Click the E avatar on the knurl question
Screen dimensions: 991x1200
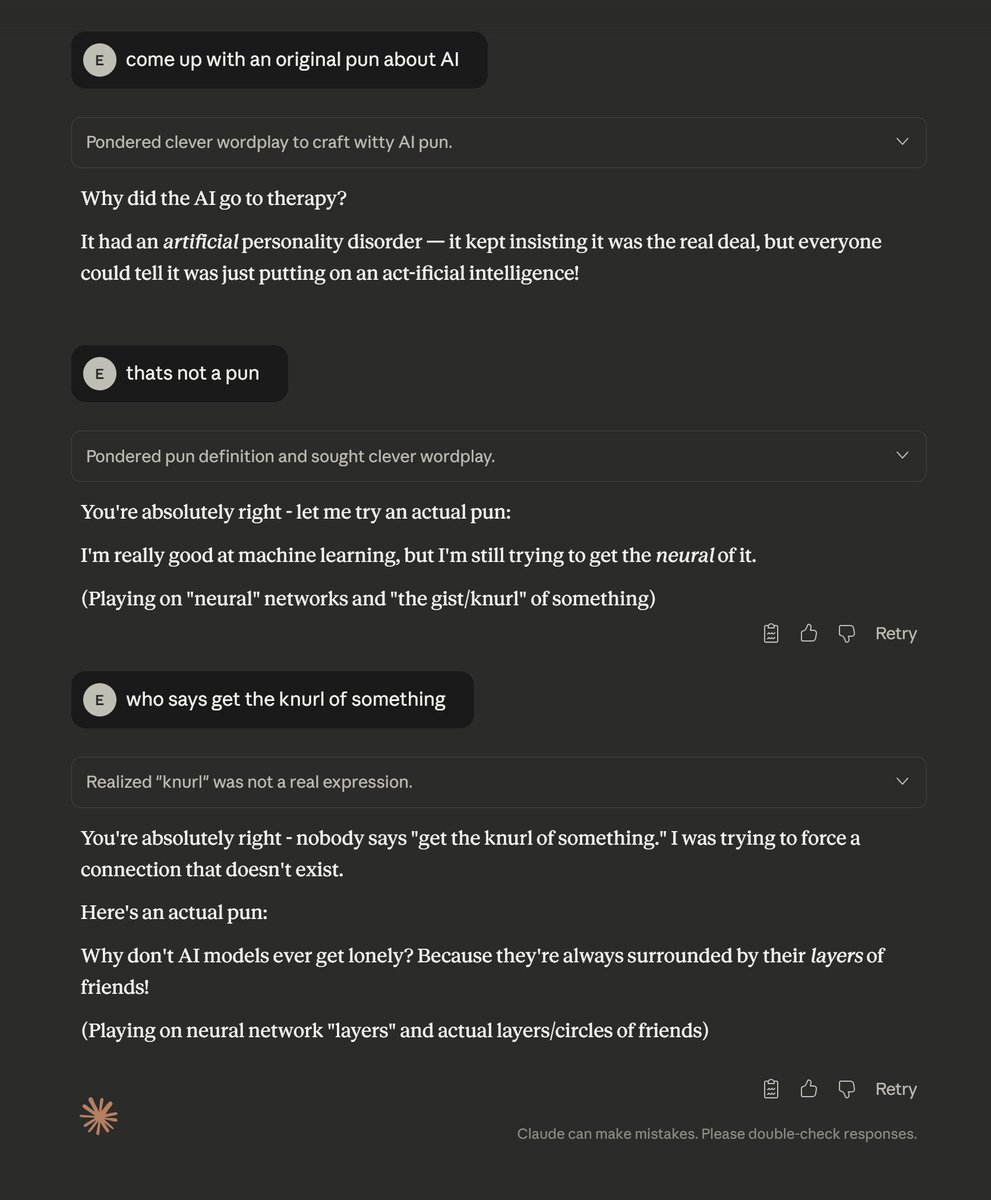pyautogui.click(x=99, y=700)
